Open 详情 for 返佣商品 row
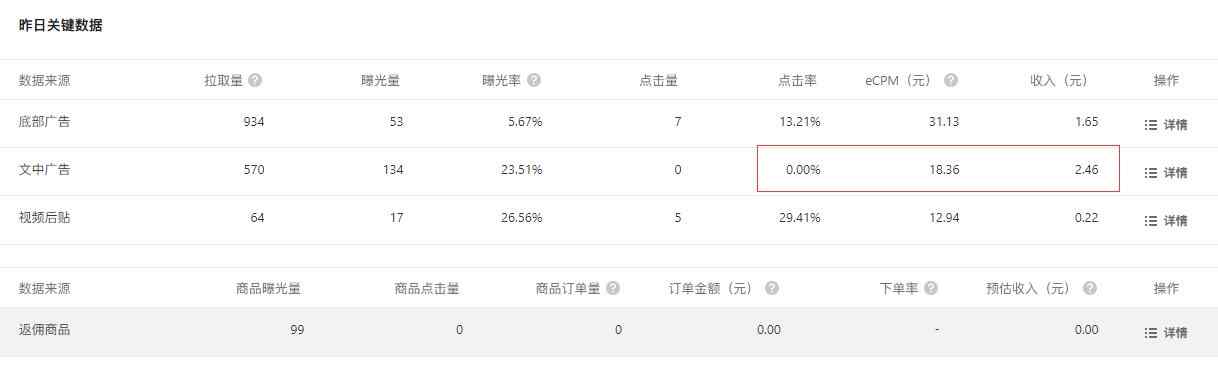This screenshot has height=365, width=1218. point(1166,333)
